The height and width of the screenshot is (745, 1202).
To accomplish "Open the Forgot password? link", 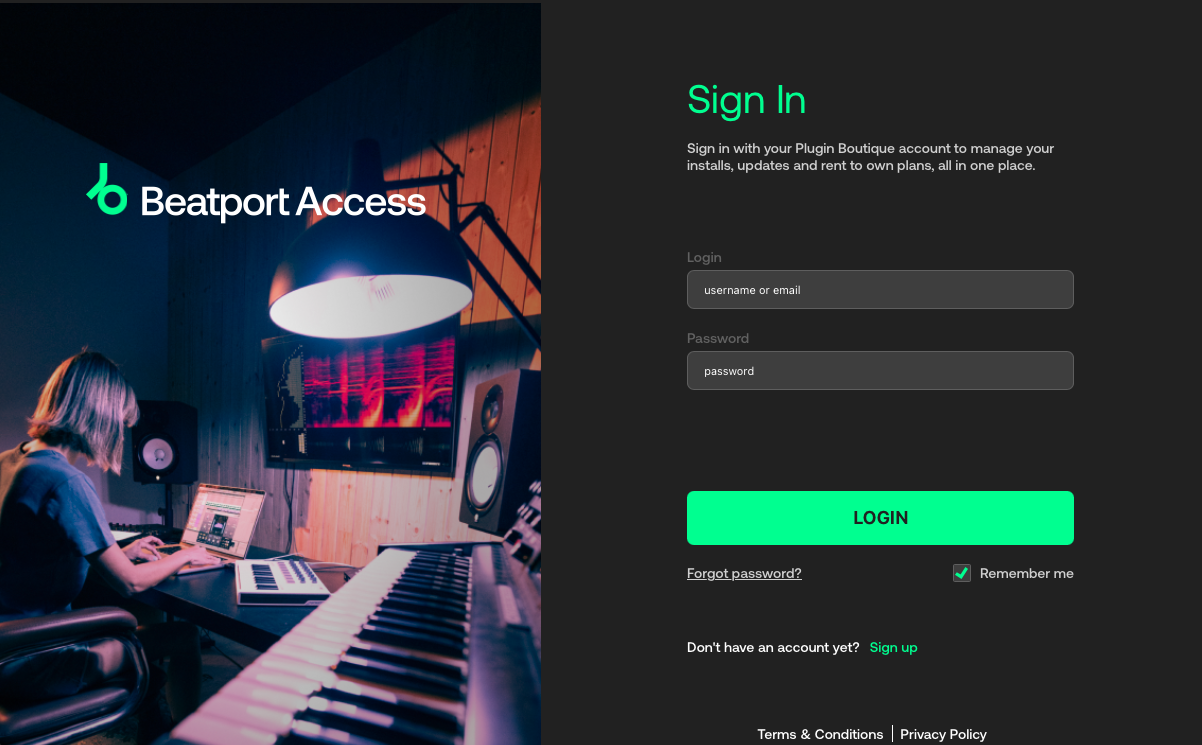I will tap(744, 573).
